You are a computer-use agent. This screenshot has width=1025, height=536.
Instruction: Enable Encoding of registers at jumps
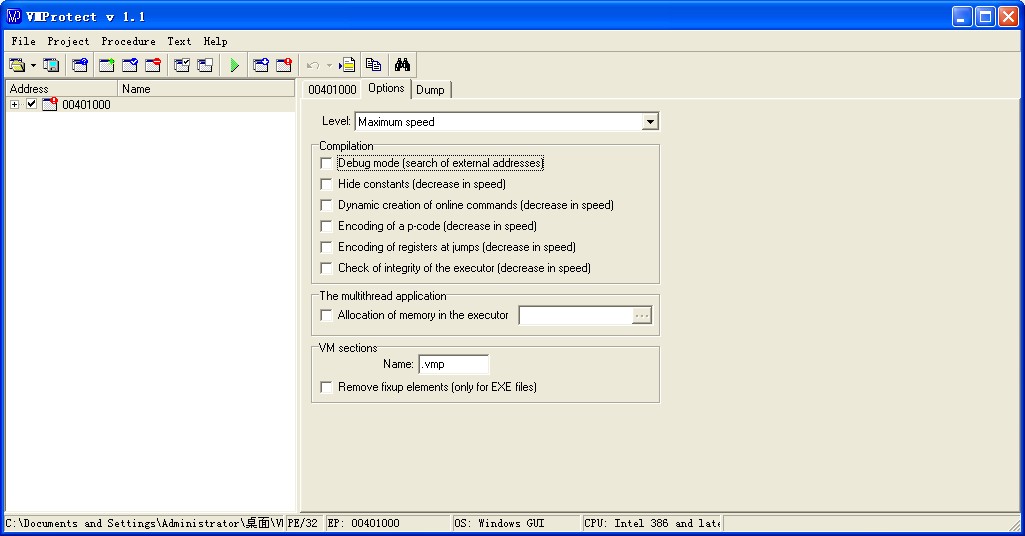[x=326, y=246]
